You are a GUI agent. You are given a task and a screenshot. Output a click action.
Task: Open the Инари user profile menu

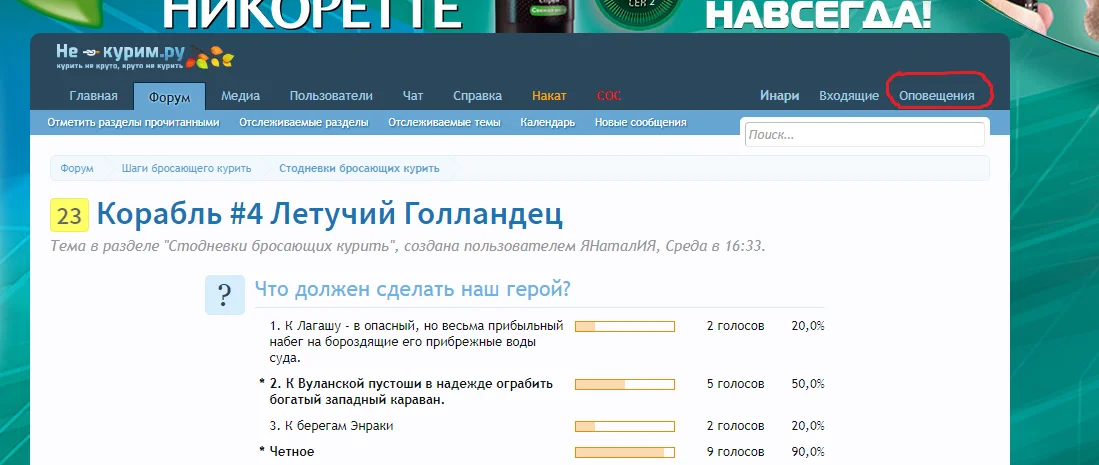pyautogui.click(x=779, y=96)
